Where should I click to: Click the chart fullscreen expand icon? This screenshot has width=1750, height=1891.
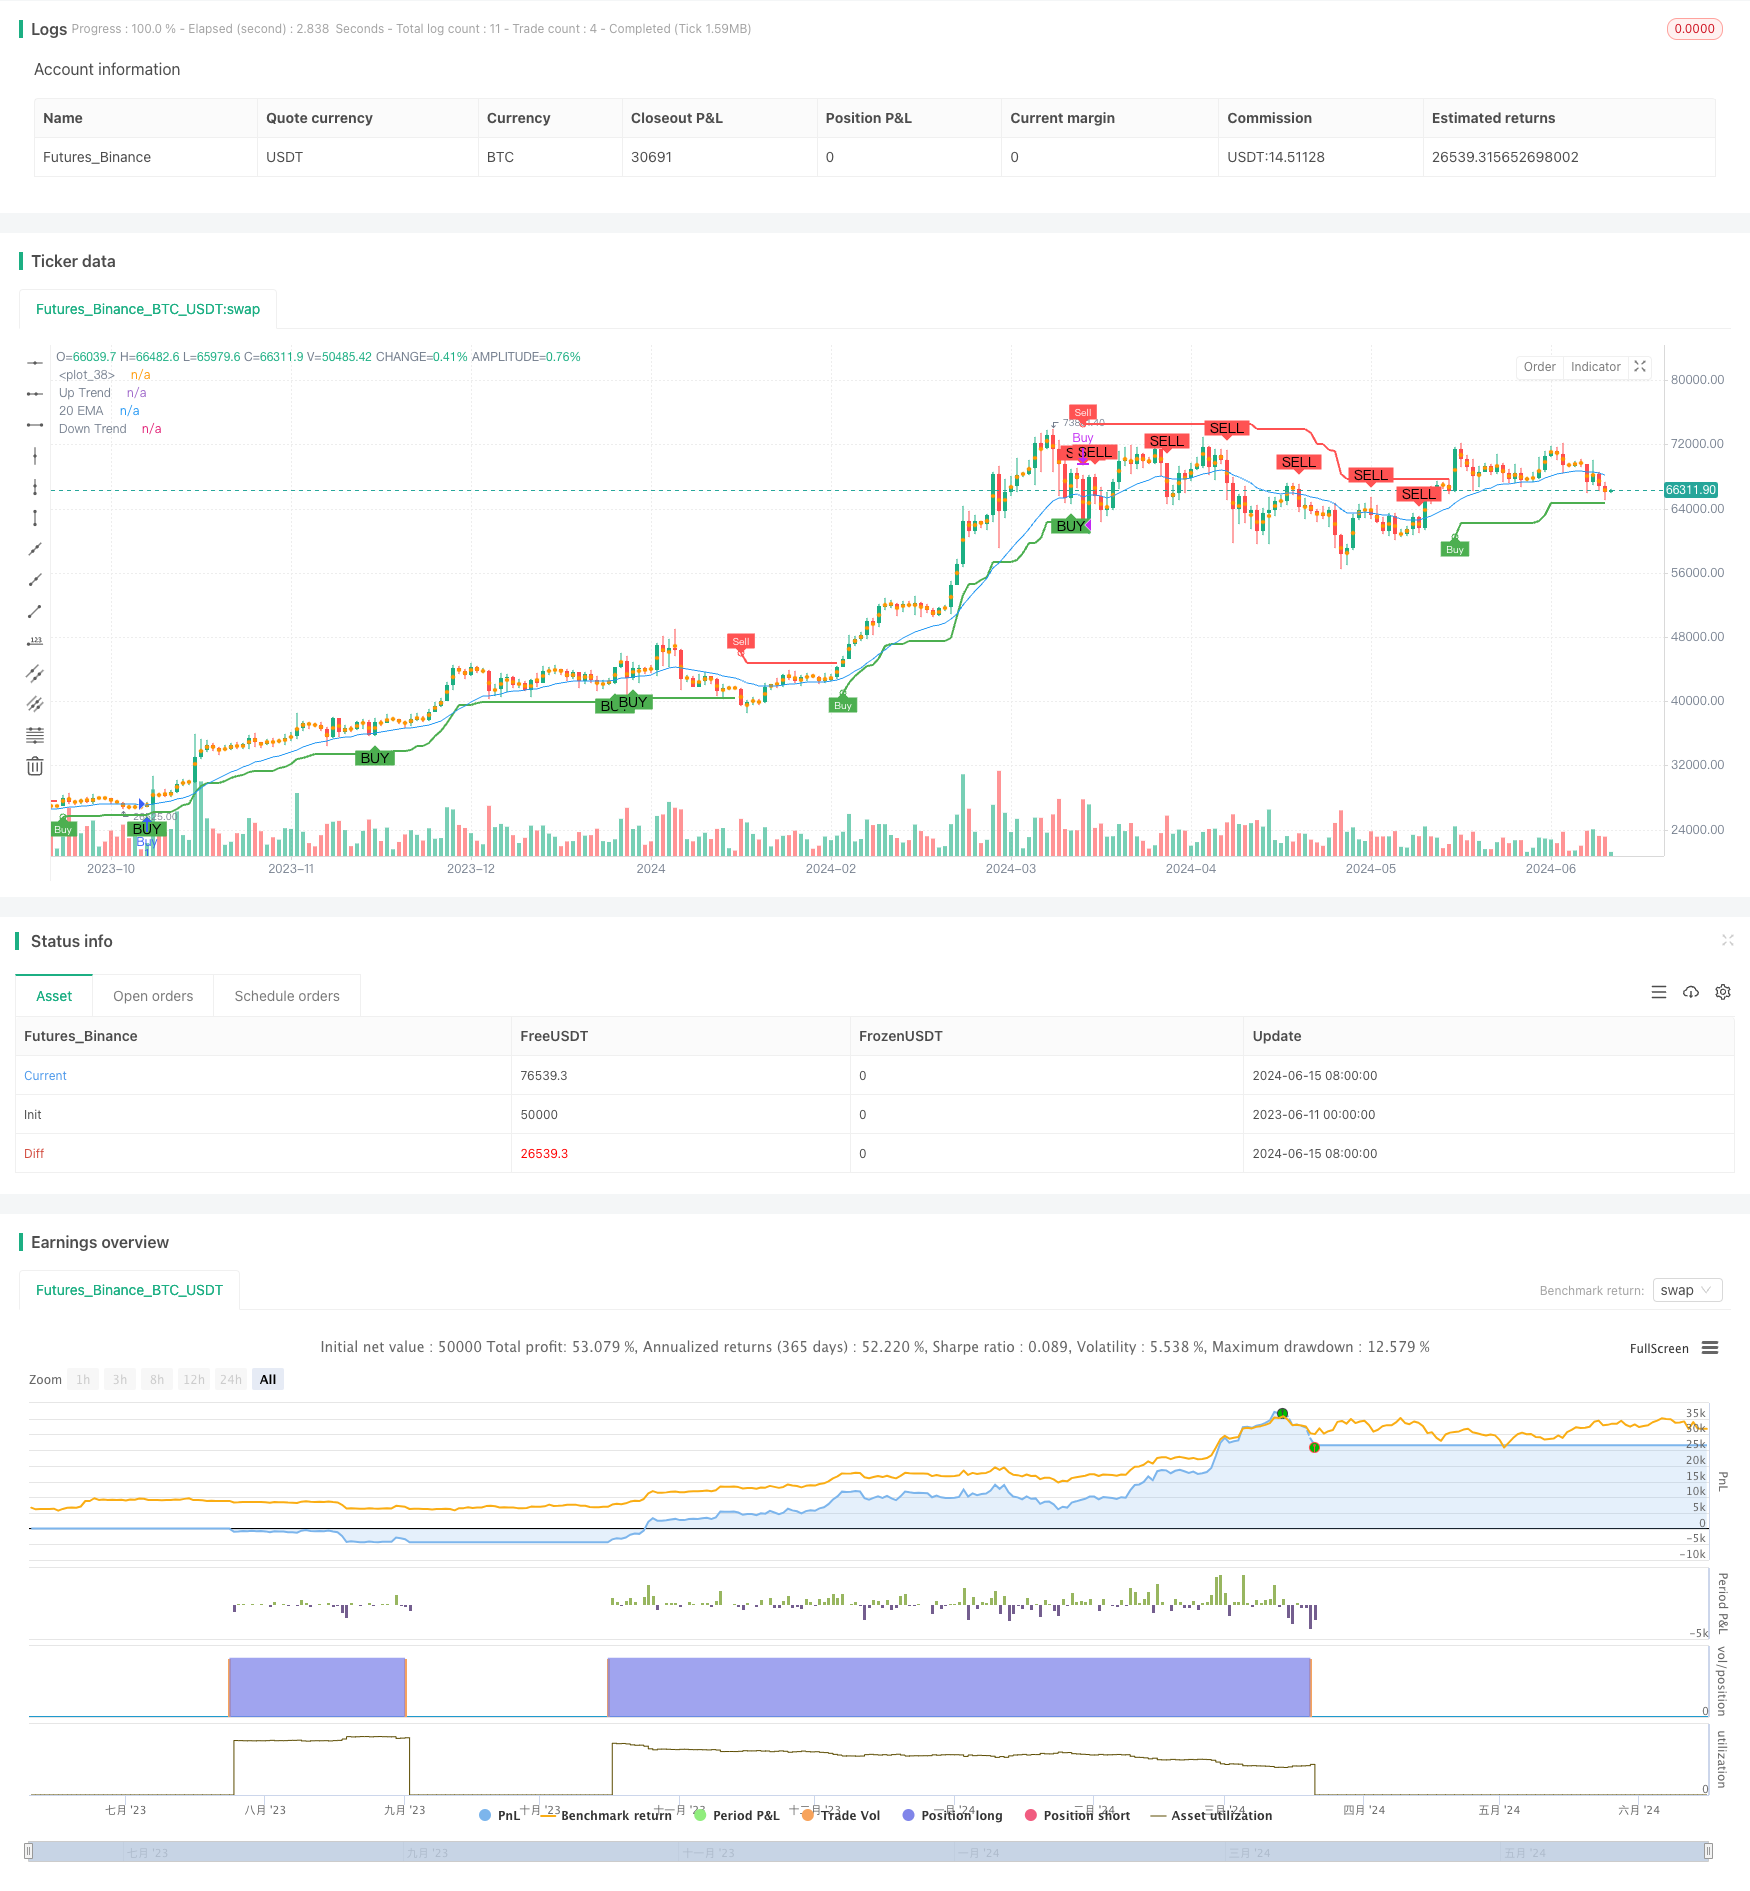point(1640,367)
